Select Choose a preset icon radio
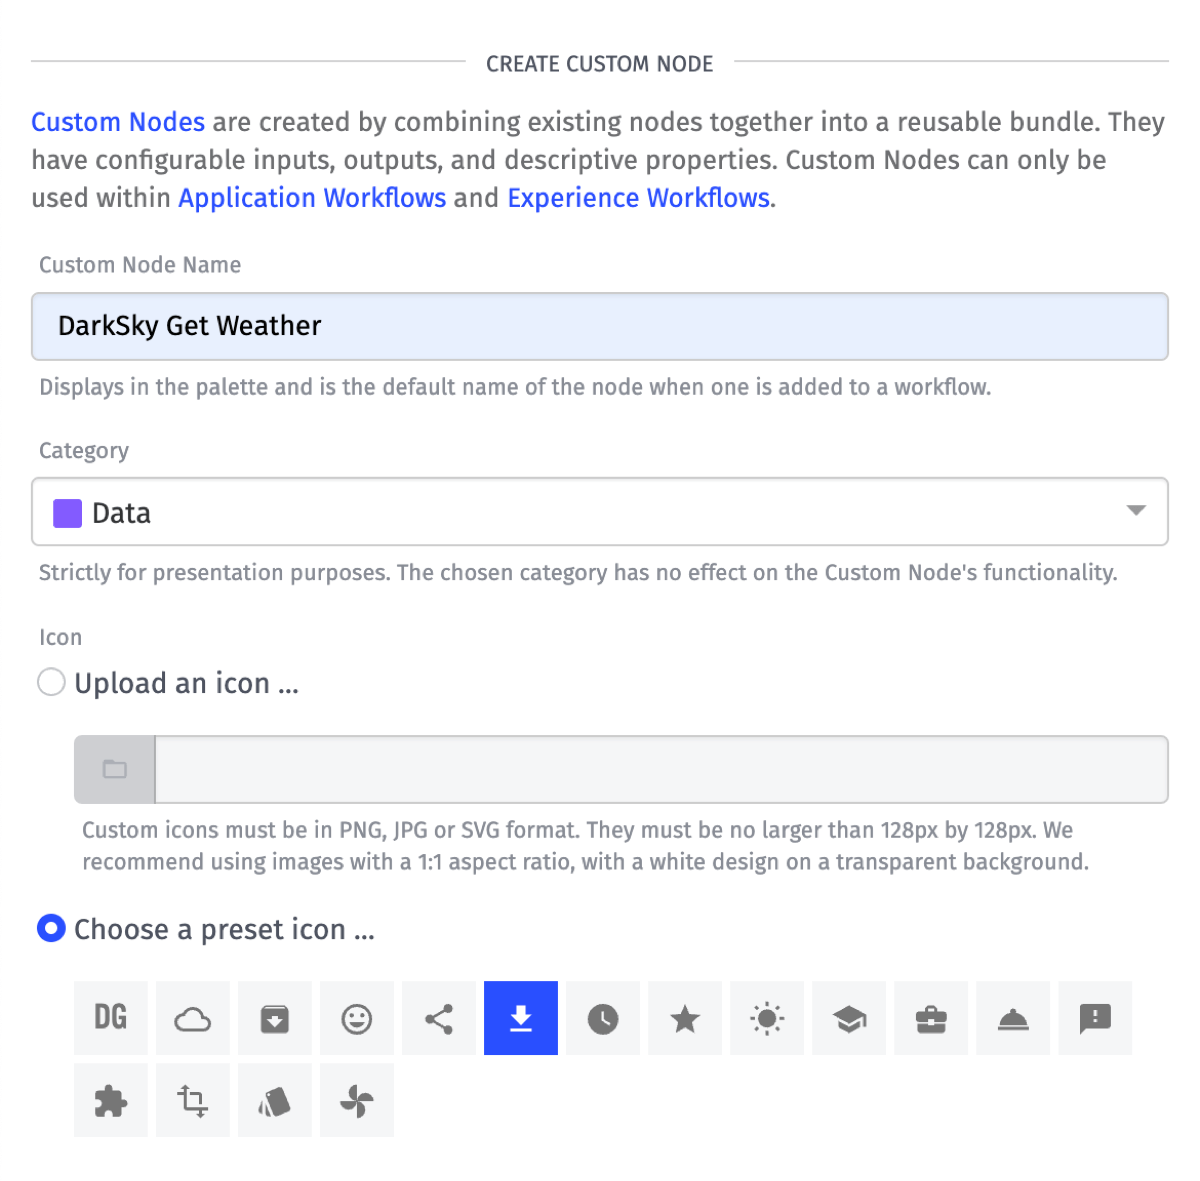Image resolution: width=1200 pixels, height=1181 pixels. [x=51, y=929]
